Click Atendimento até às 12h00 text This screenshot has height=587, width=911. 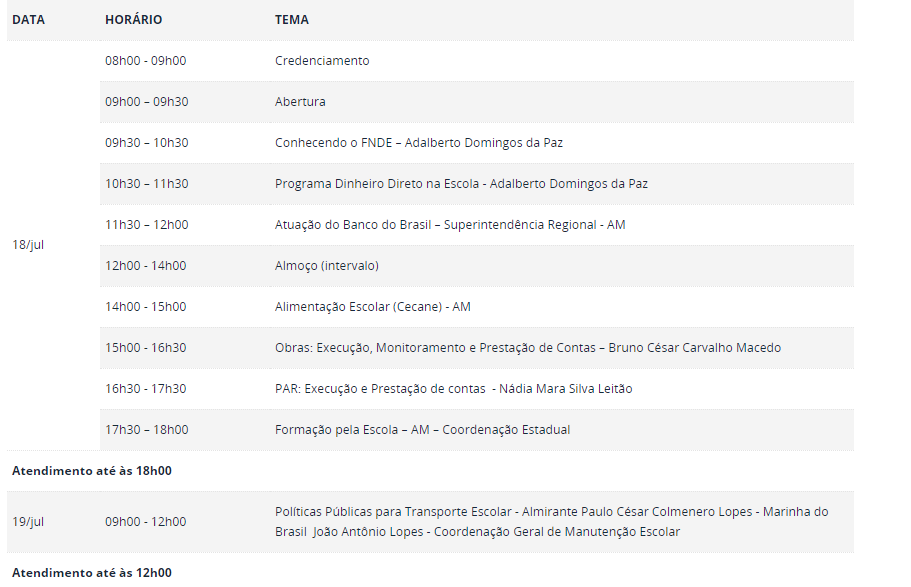pos(92,573)
